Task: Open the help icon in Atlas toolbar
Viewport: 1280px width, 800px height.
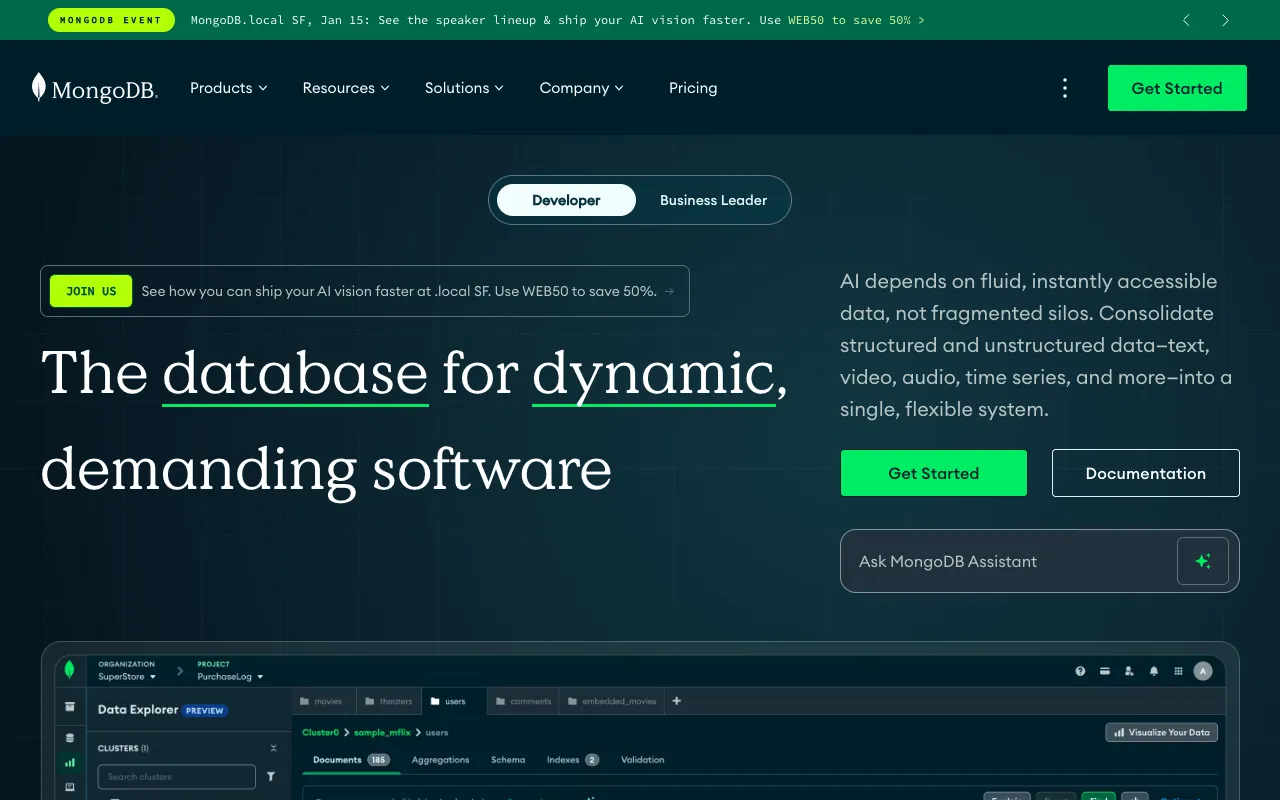Action: pyautogui.click(x=1080, y=671)
